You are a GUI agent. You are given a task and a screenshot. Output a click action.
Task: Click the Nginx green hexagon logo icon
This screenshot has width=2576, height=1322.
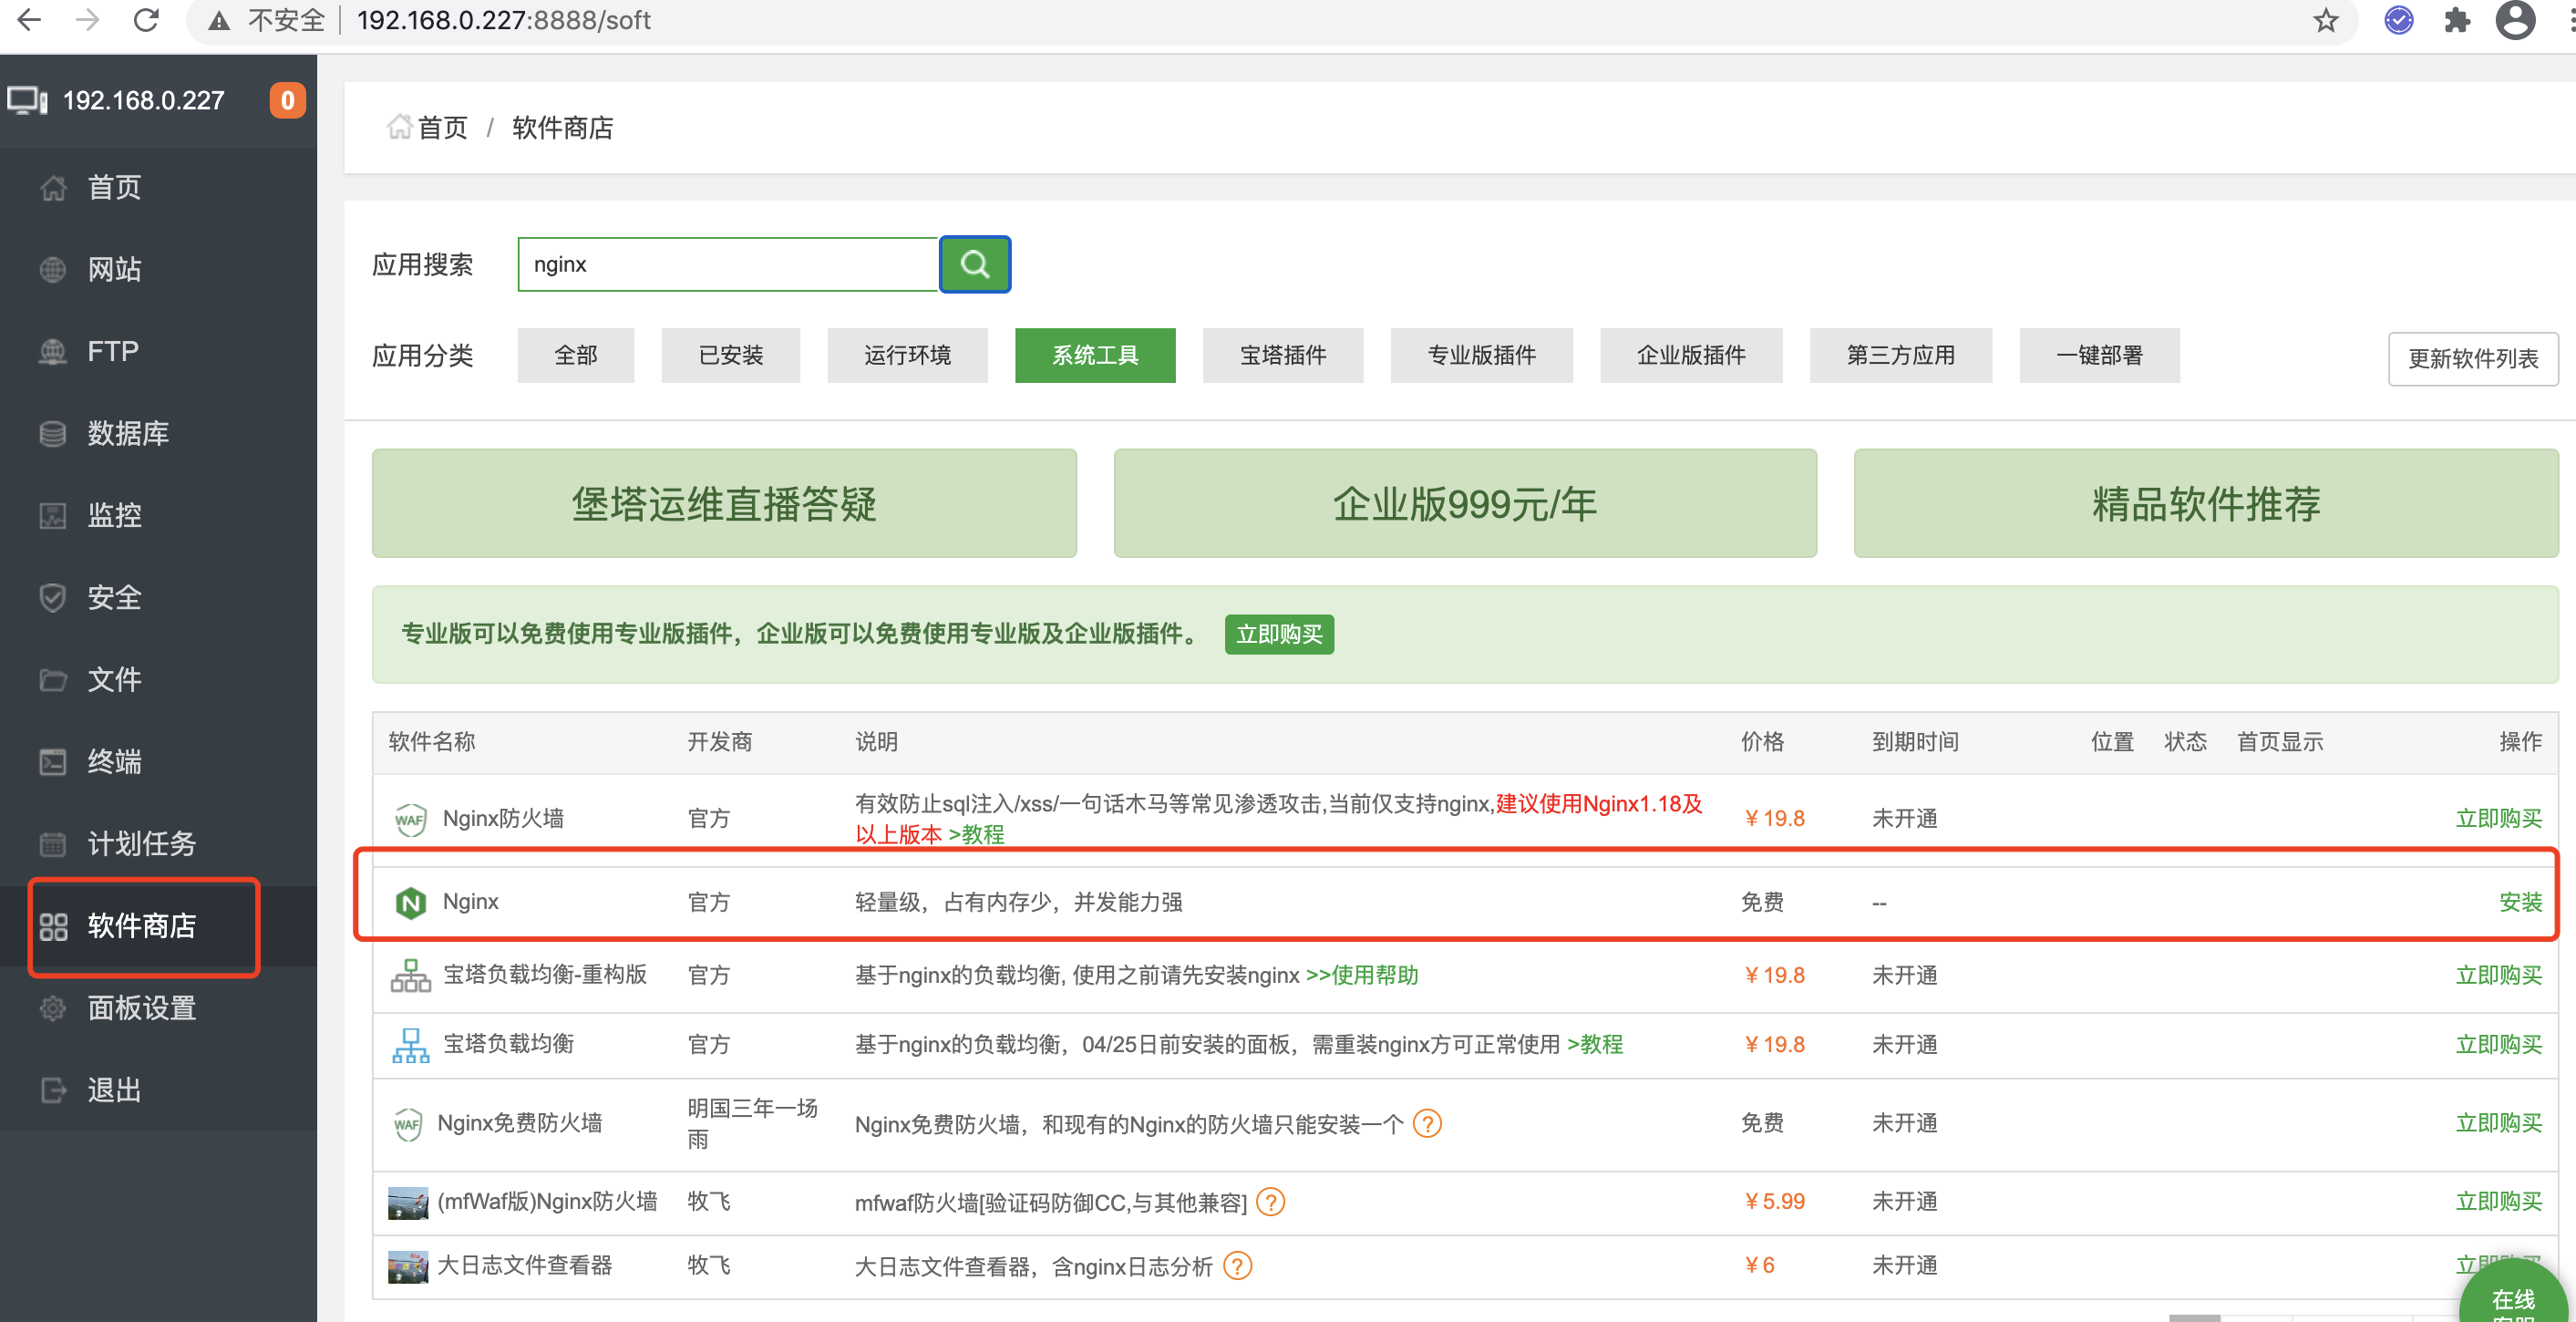coord(410,902)
